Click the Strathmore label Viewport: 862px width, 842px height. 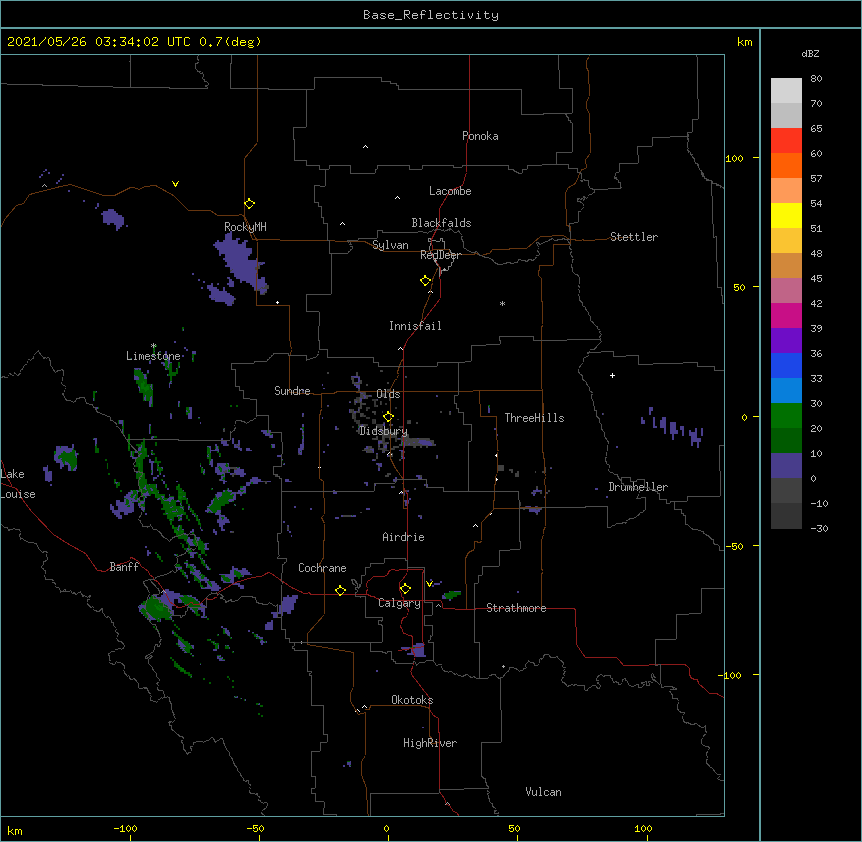tap(516, 608)
